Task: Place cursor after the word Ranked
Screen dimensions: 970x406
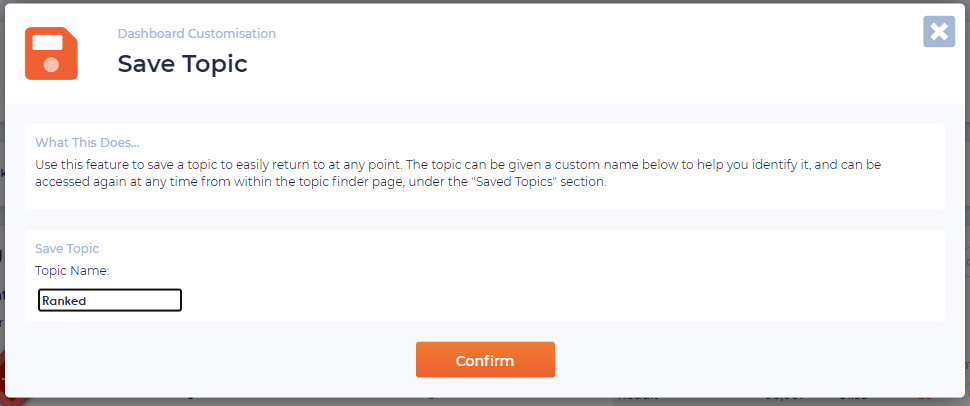Action: pos(87,301)
